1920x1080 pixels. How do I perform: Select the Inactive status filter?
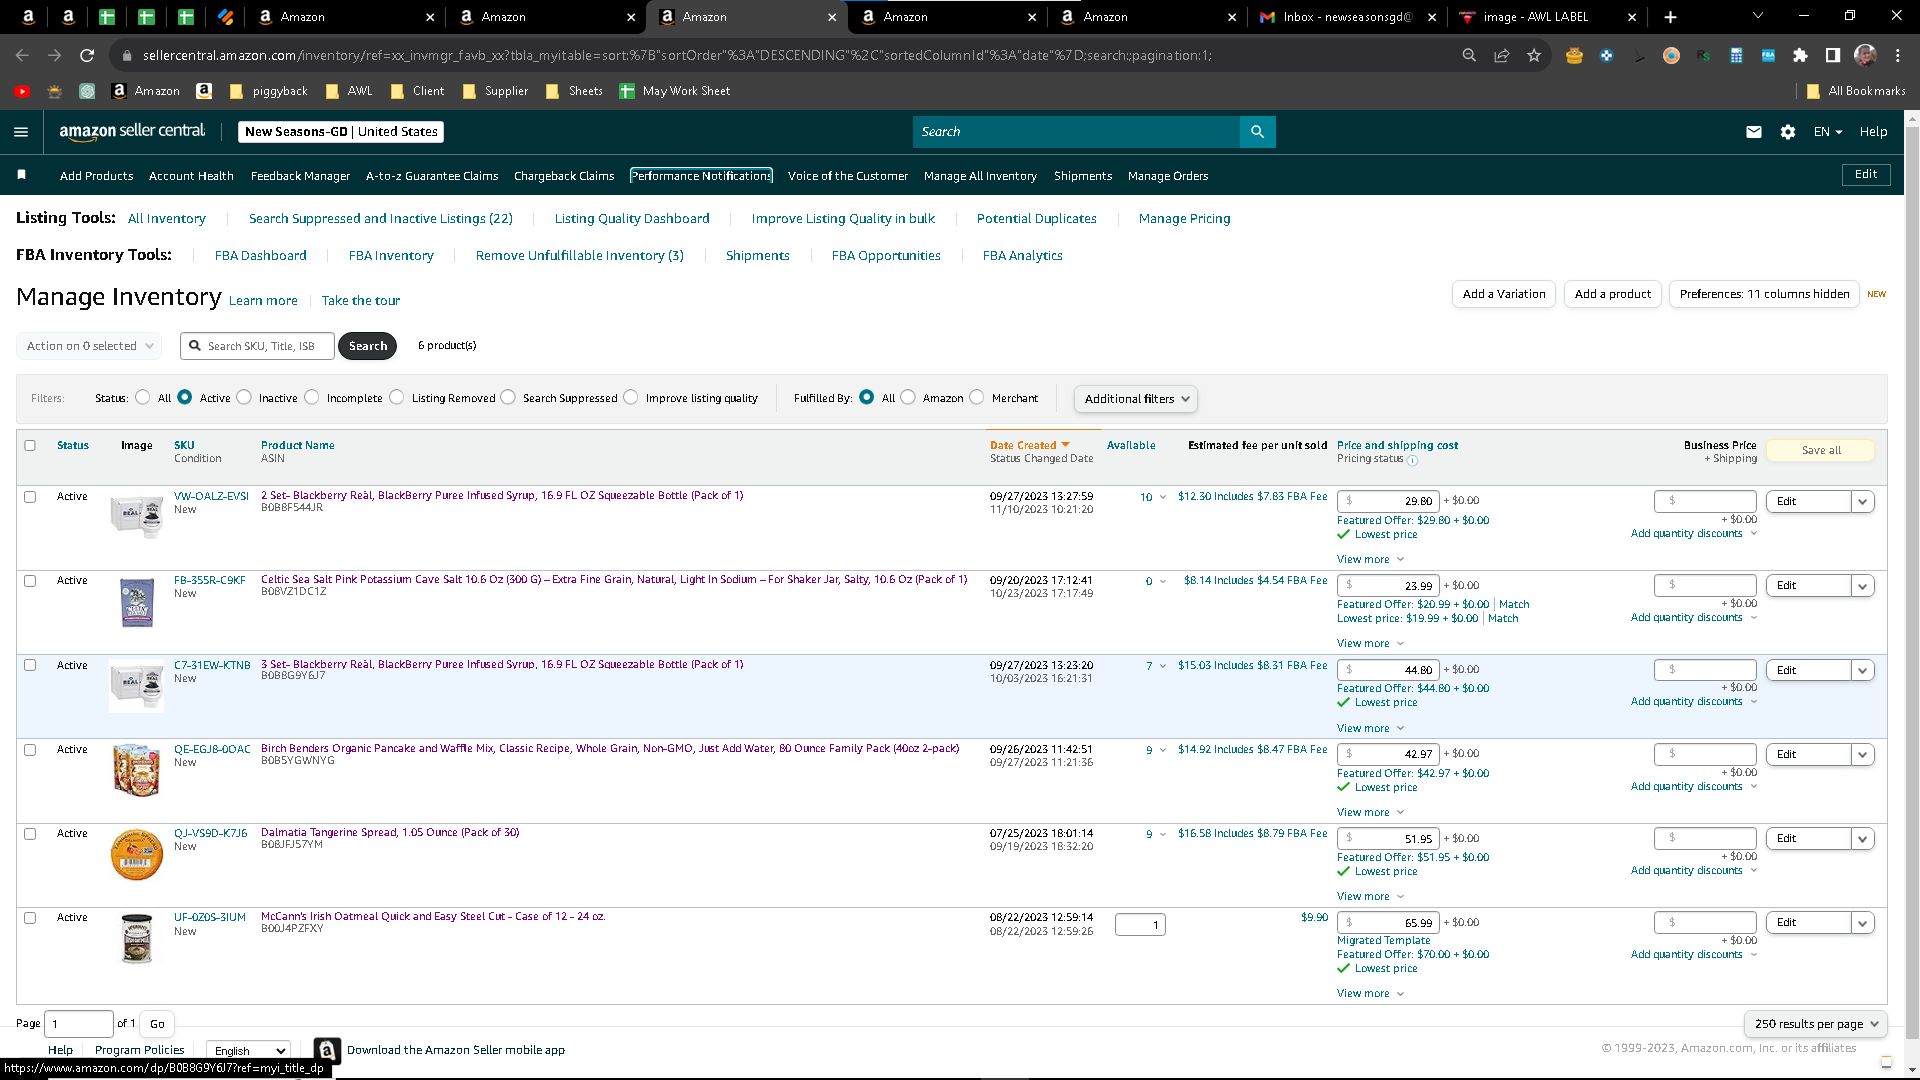pyautogui.click(x=244, y=398)
